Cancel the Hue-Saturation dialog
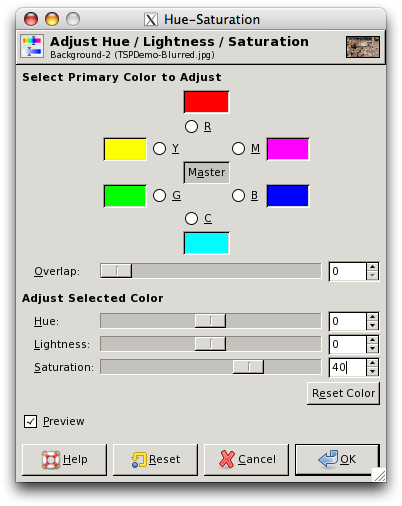Viewport: 402px width, 506px height. click(246, 459)
